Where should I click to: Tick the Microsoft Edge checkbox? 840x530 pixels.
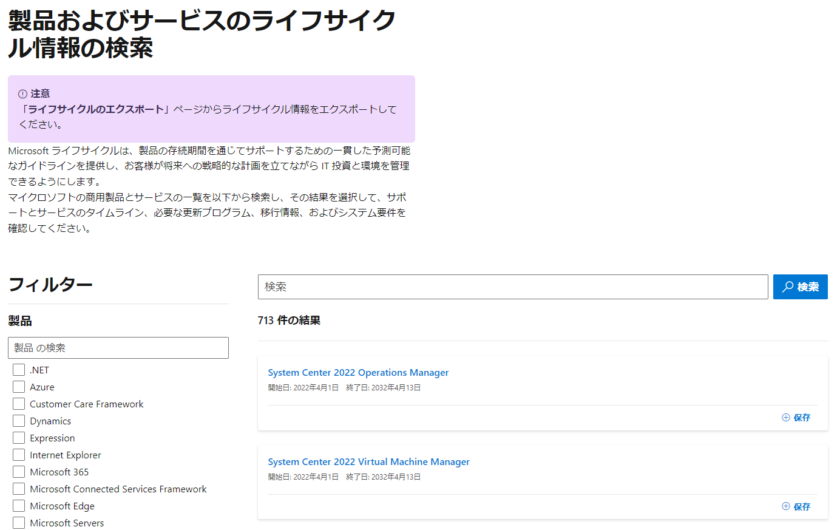[19, 506]
